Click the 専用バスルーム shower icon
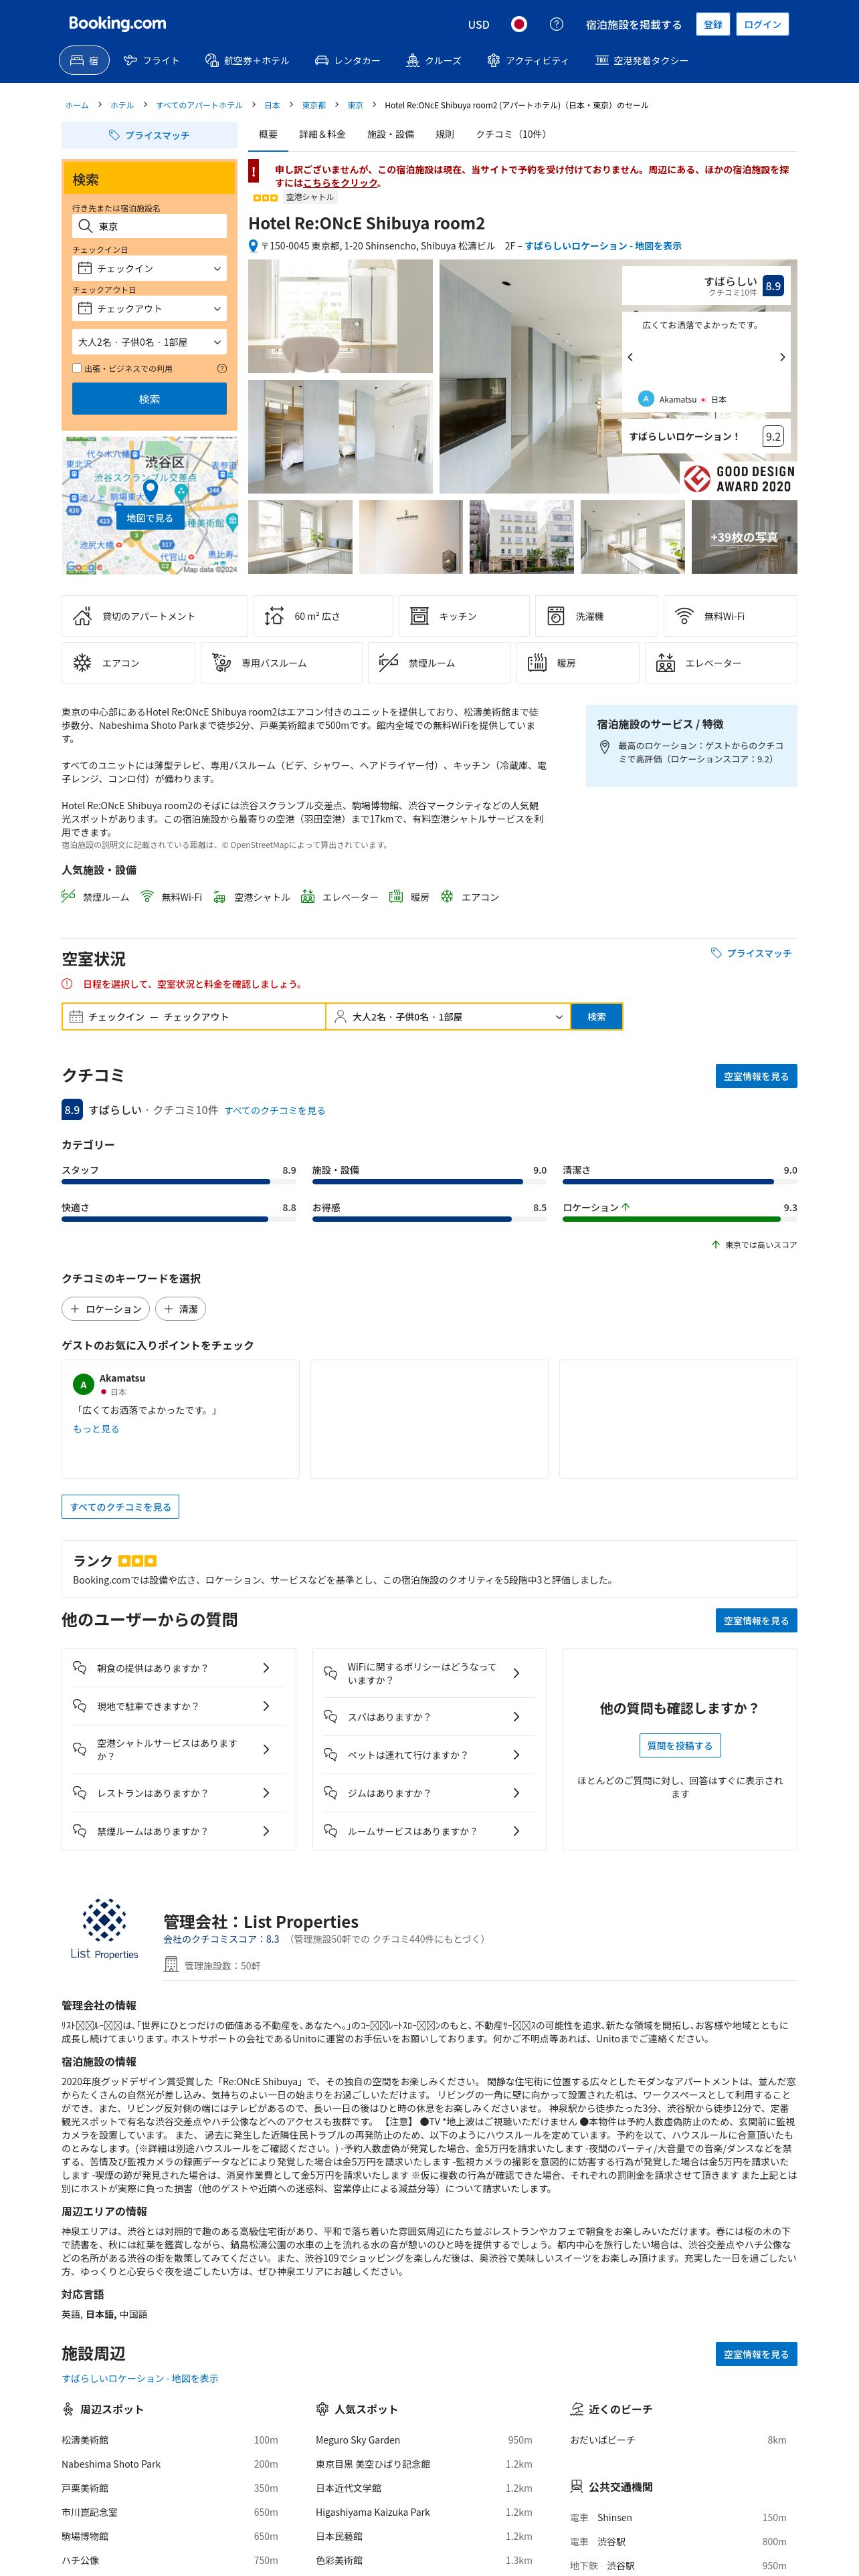 point(221,663)
